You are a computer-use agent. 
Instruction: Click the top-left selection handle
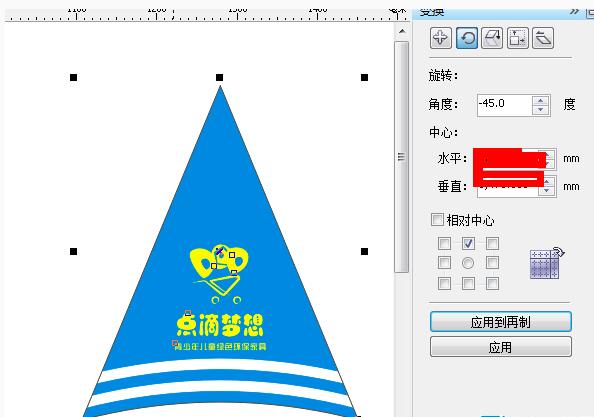coord(73,78)
